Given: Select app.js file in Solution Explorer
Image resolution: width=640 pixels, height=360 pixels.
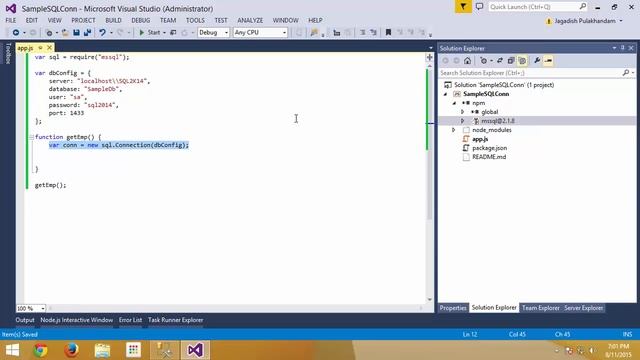Looking at the screenshot, I should [x=480, y=139].
